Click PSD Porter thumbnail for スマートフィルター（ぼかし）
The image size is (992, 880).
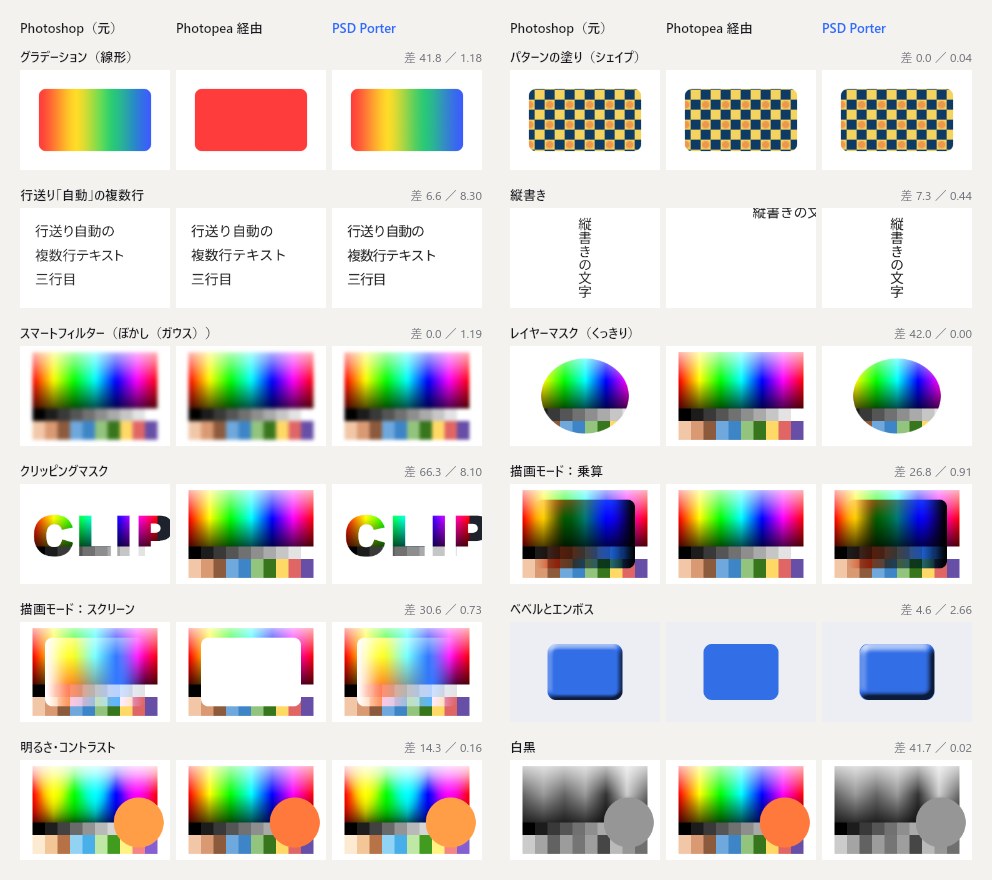(407, 396)
